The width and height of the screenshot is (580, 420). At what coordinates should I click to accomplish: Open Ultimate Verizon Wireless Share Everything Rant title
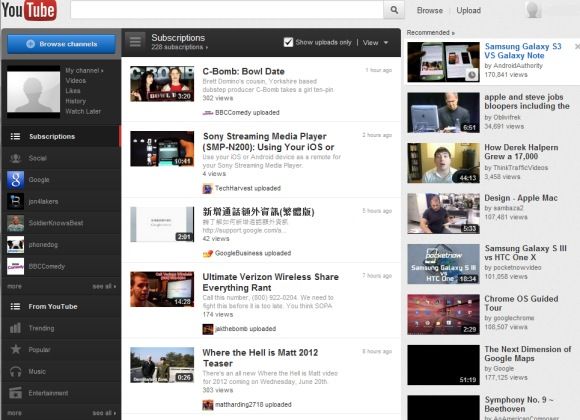click(x=270, y=282)
